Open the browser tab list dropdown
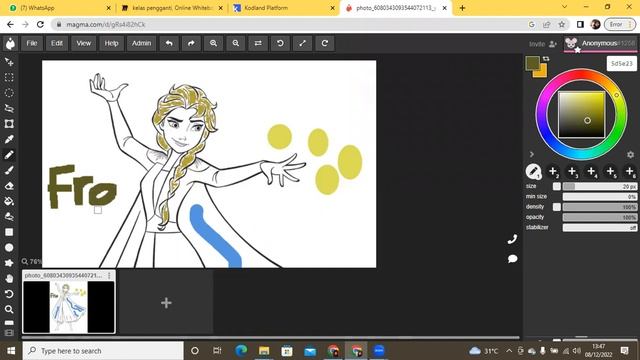 point(564,7)
